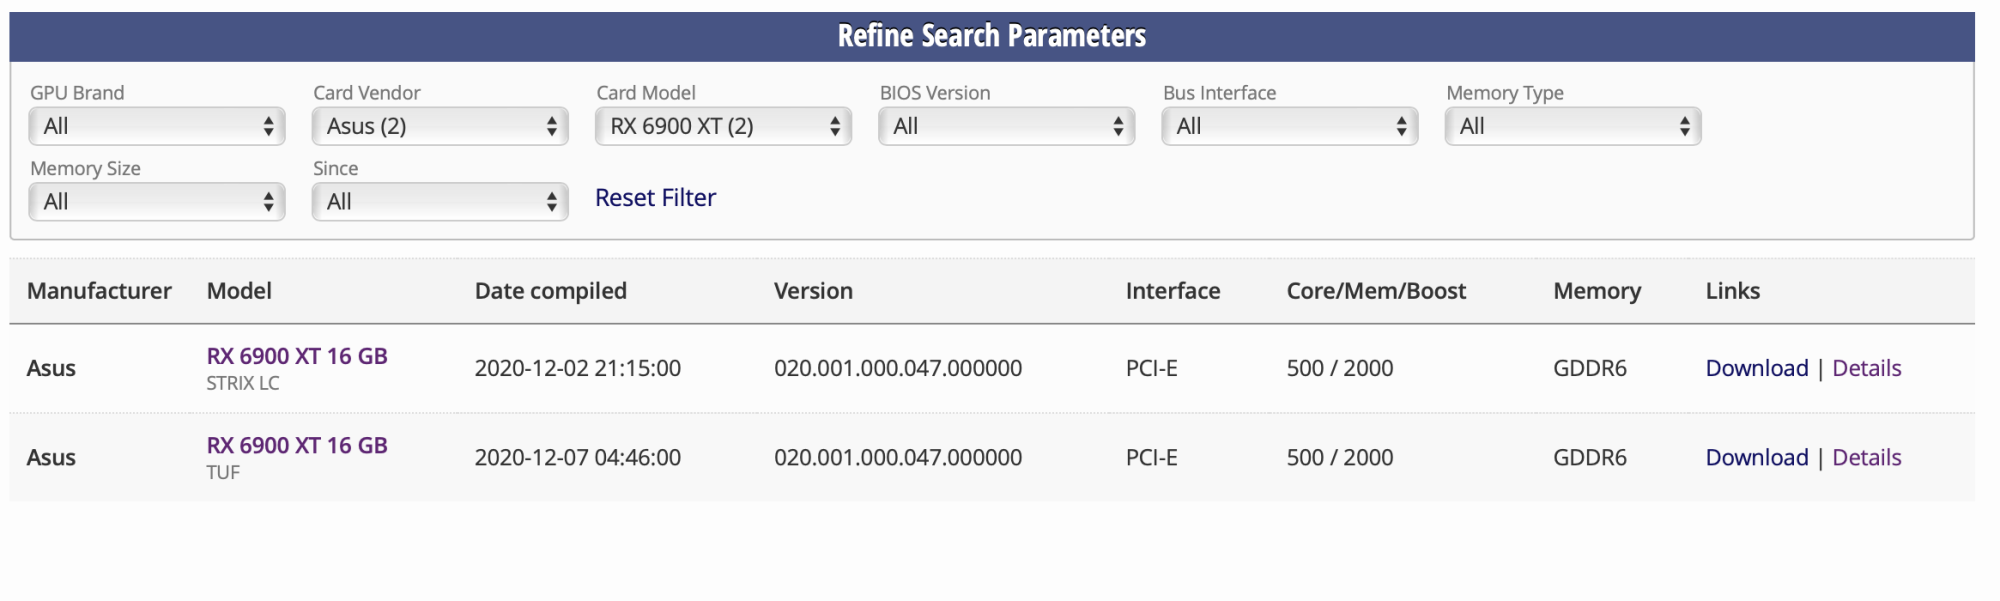The height and width of the screenshot is (601, 2000).
Task: Click the Date compiled column header
Action: tap(550, 291)
